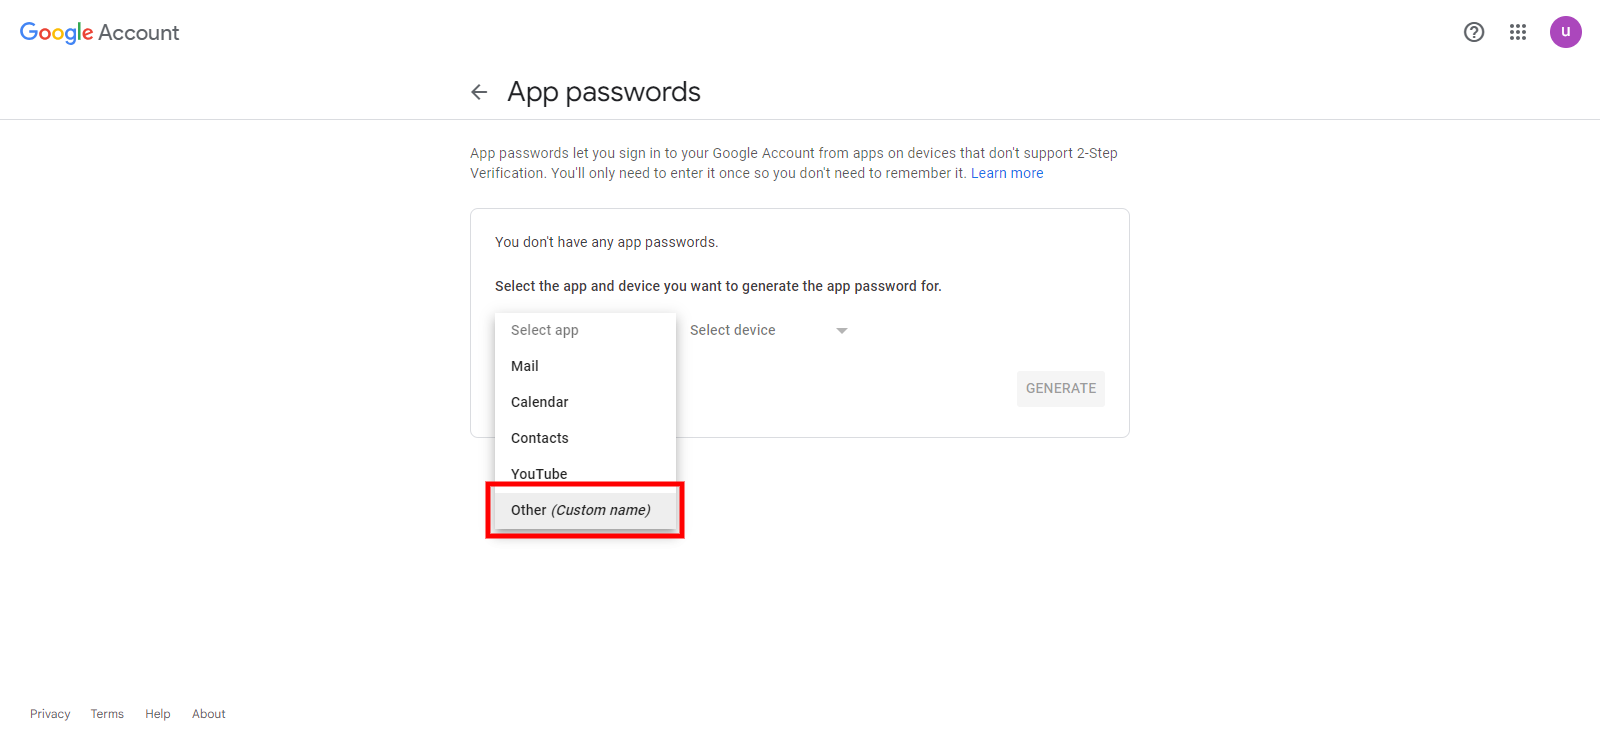Open the About footer link

click(x=209, y=714)
